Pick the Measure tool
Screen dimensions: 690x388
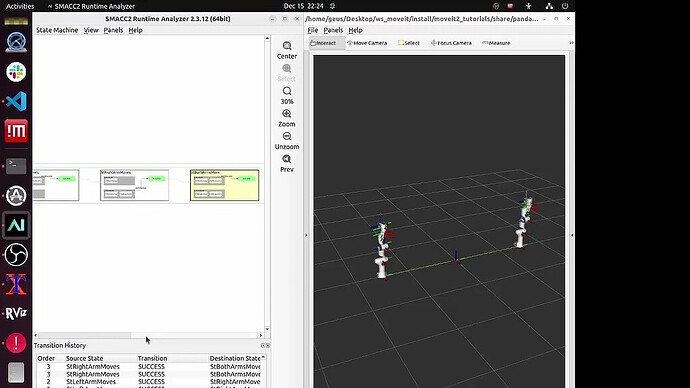(496, 43)
